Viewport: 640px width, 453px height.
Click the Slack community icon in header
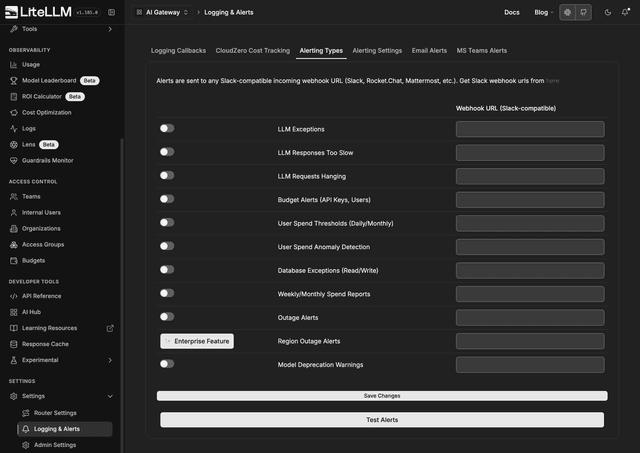pos(567,12)
